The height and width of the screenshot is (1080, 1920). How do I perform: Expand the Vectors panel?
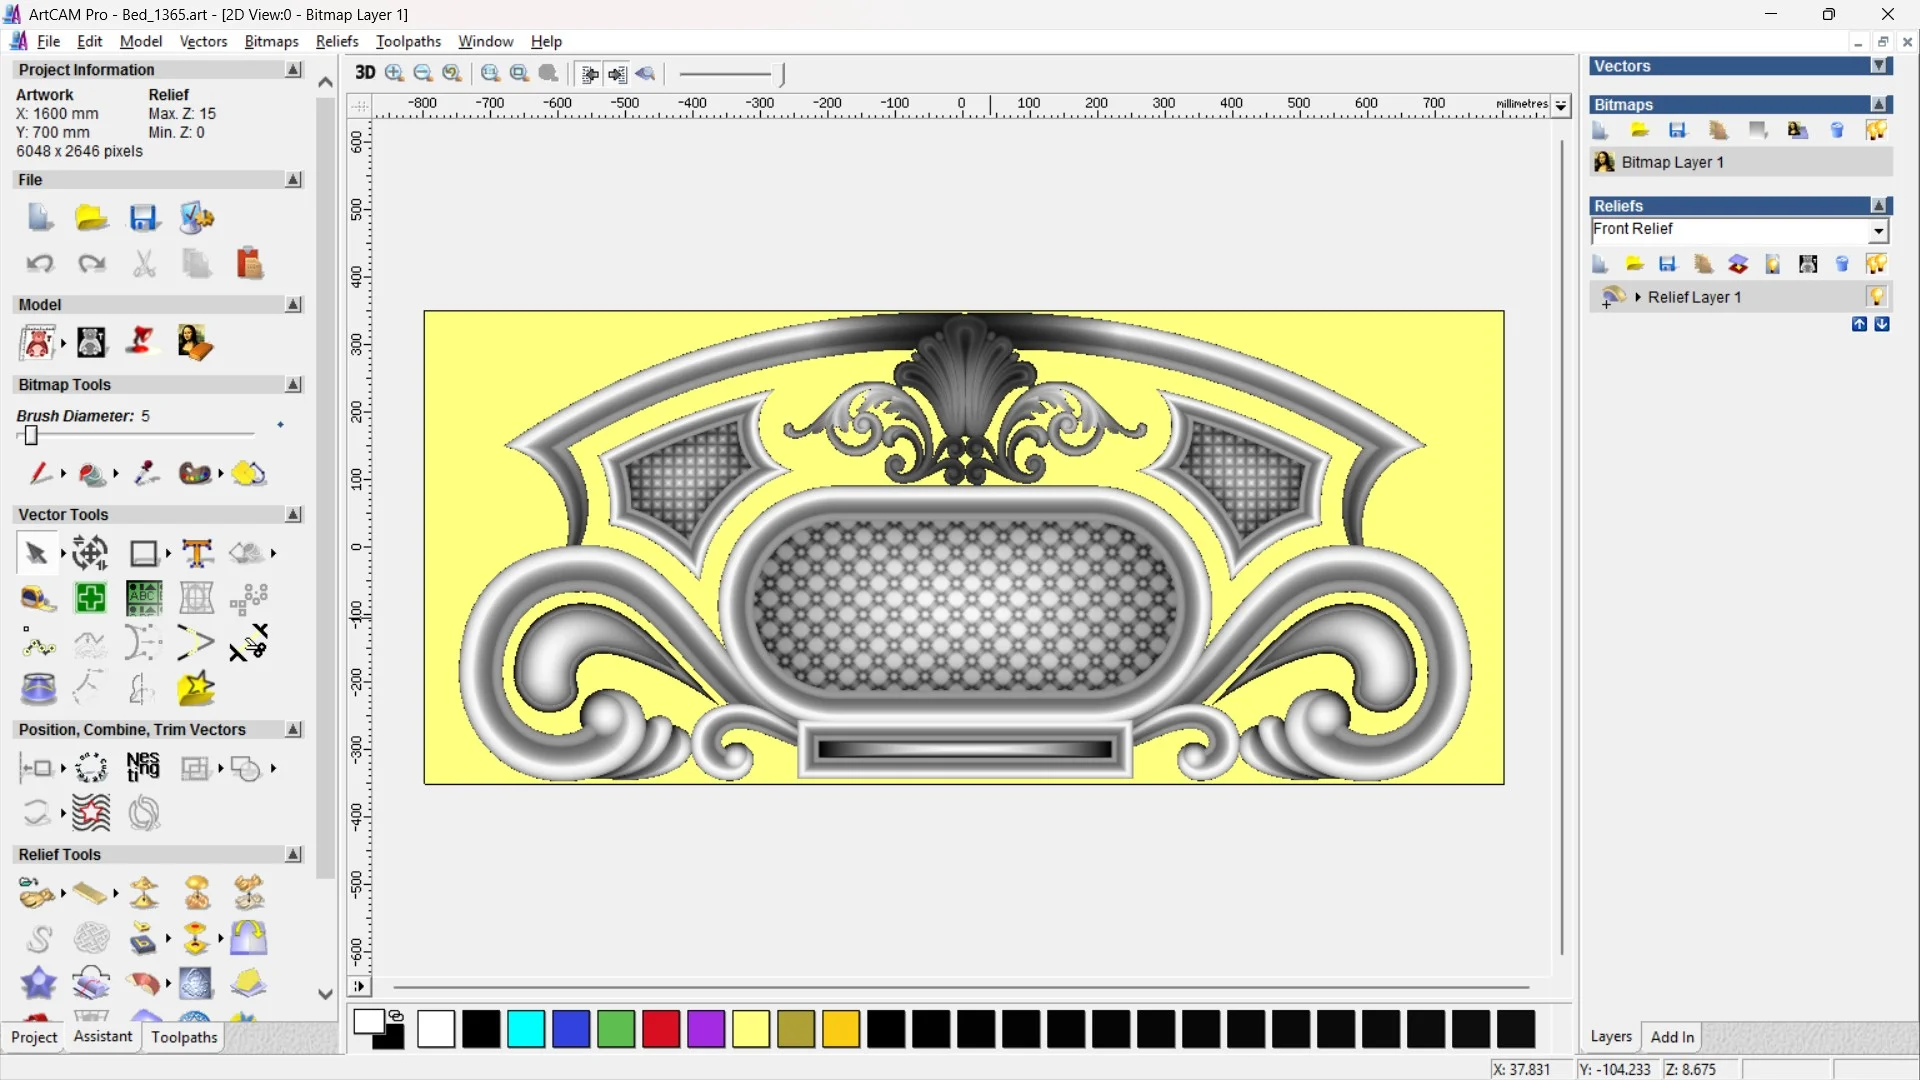1879,66
